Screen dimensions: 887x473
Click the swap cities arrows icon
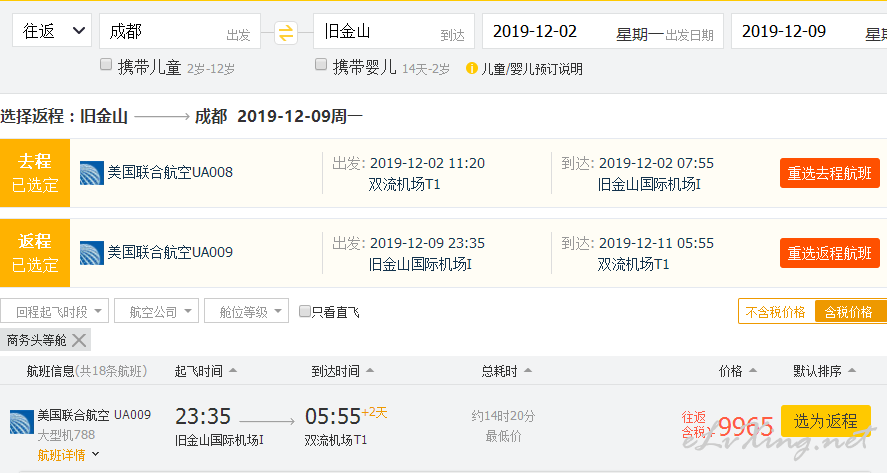pyautogui.click(x=286, y=32)
